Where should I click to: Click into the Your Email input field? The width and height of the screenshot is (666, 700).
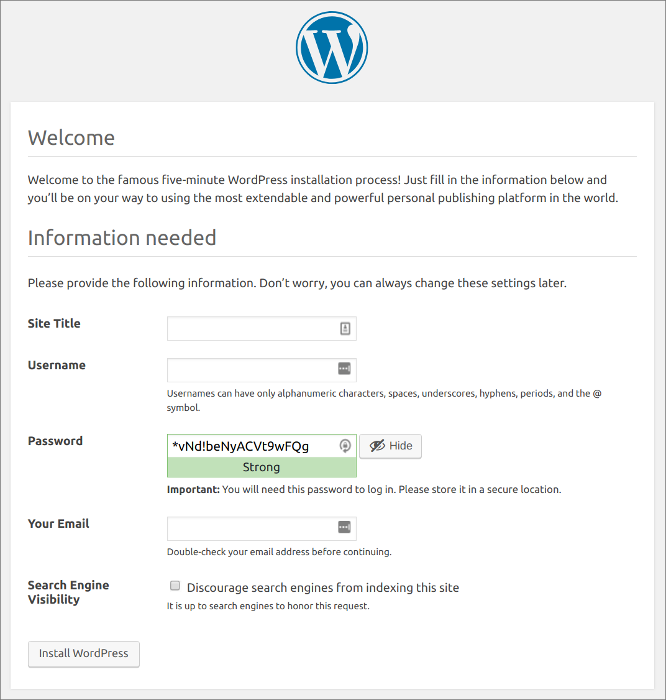click(x=250, y=527)
